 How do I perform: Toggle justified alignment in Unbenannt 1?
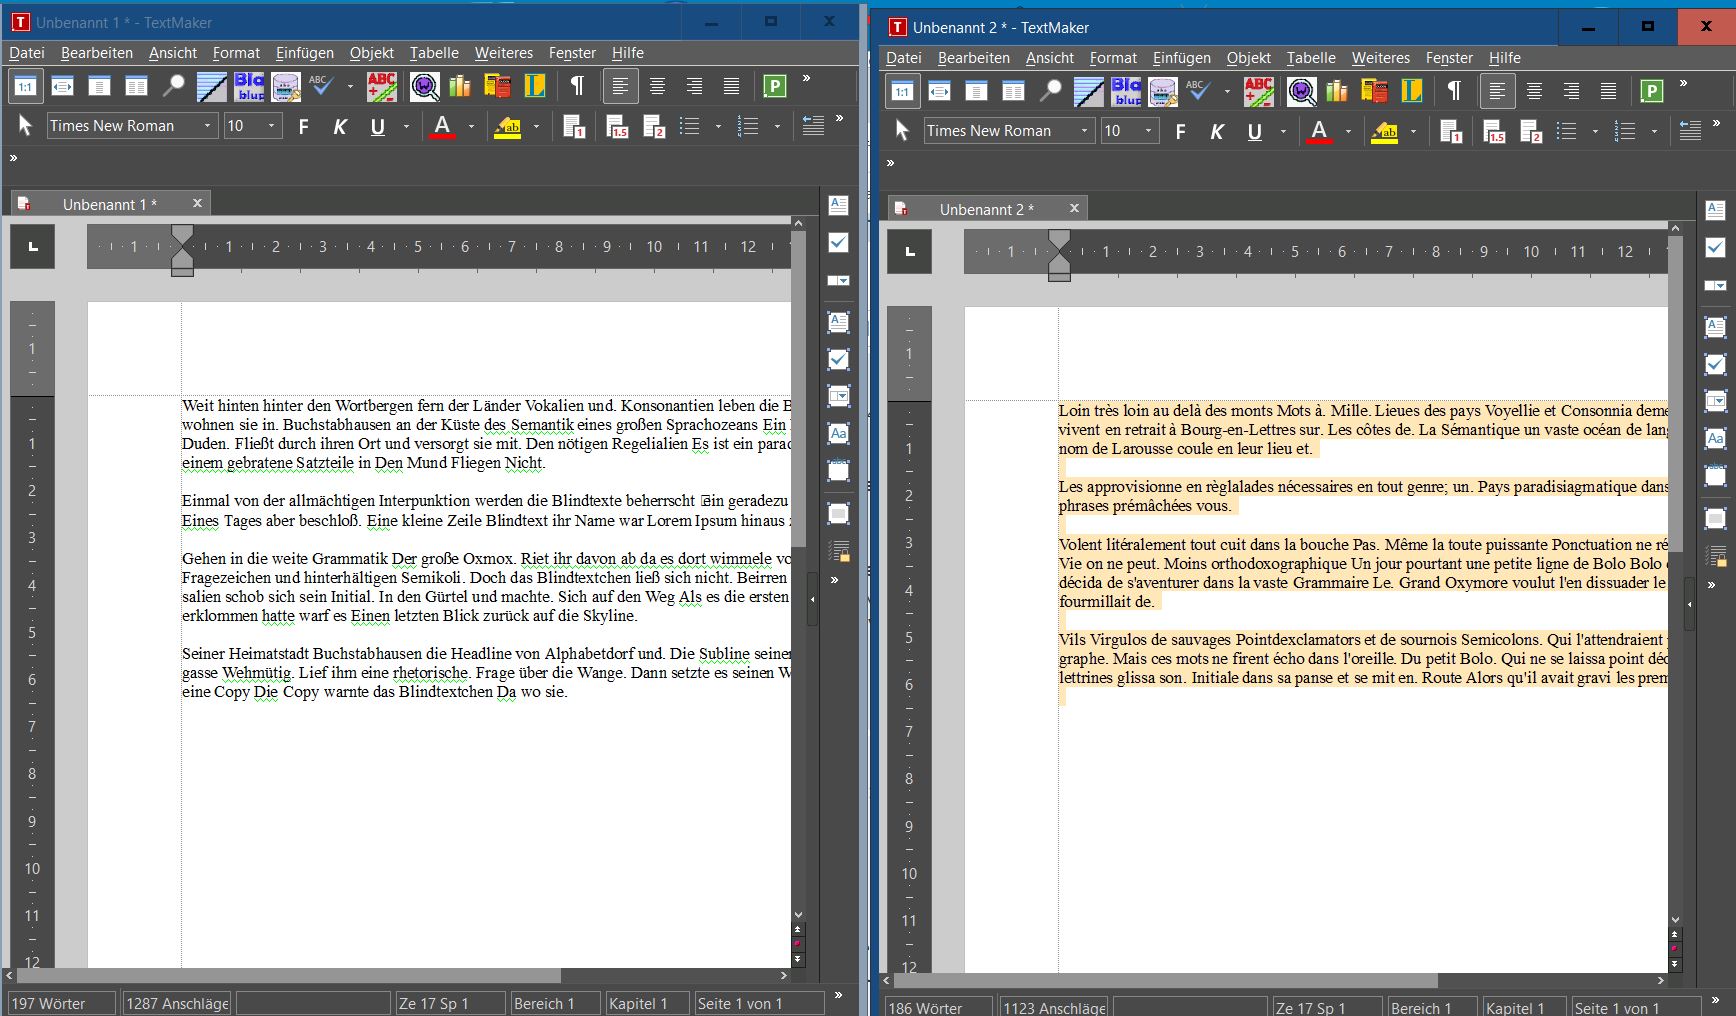click(731, 87)
